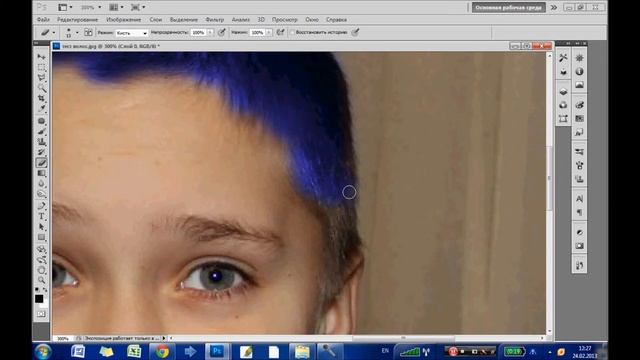Open the tool preset picker arrow
The image size is (640, 360).
click(53, 33)
